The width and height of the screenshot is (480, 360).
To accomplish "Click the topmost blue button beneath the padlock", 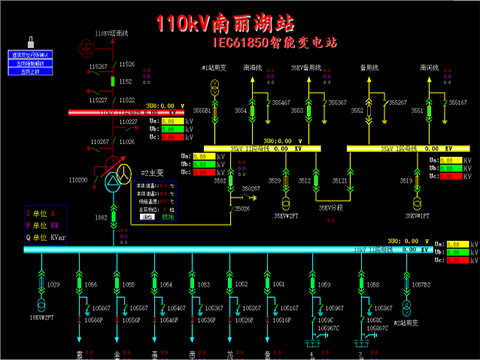I will [x=30, y=55].
